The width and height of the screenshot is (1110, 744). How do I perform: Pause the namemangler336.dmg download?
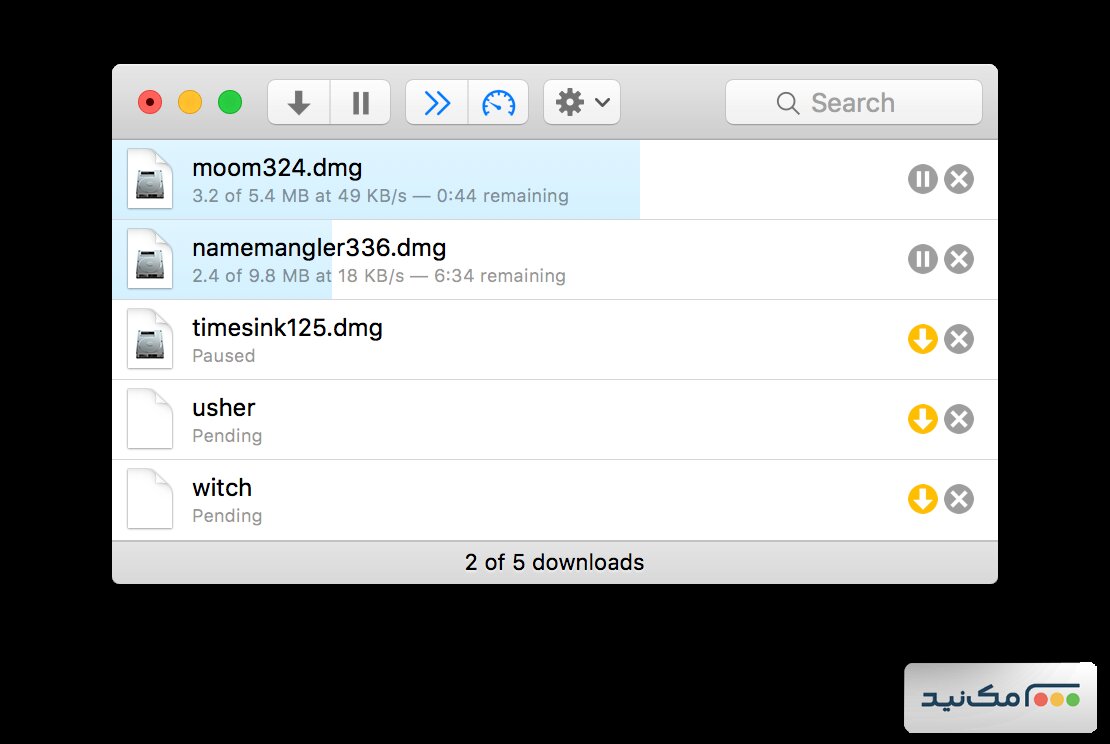[922, 260]
